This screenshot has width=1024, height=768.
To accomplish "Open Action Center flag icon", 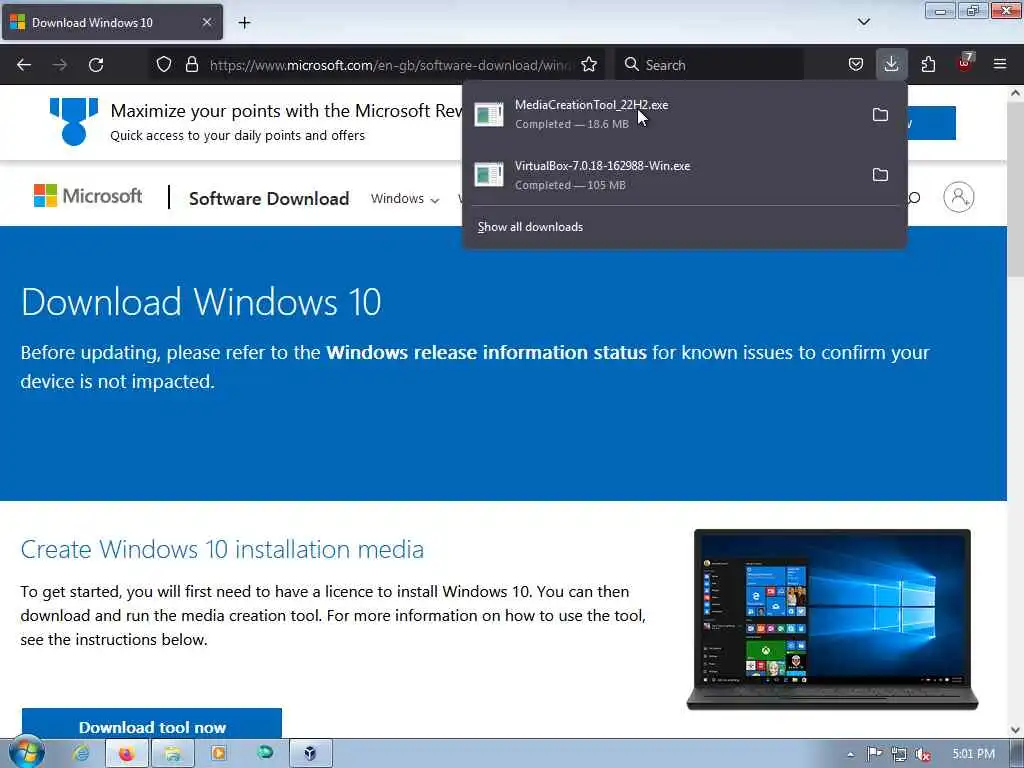I will tap(874, 754).
